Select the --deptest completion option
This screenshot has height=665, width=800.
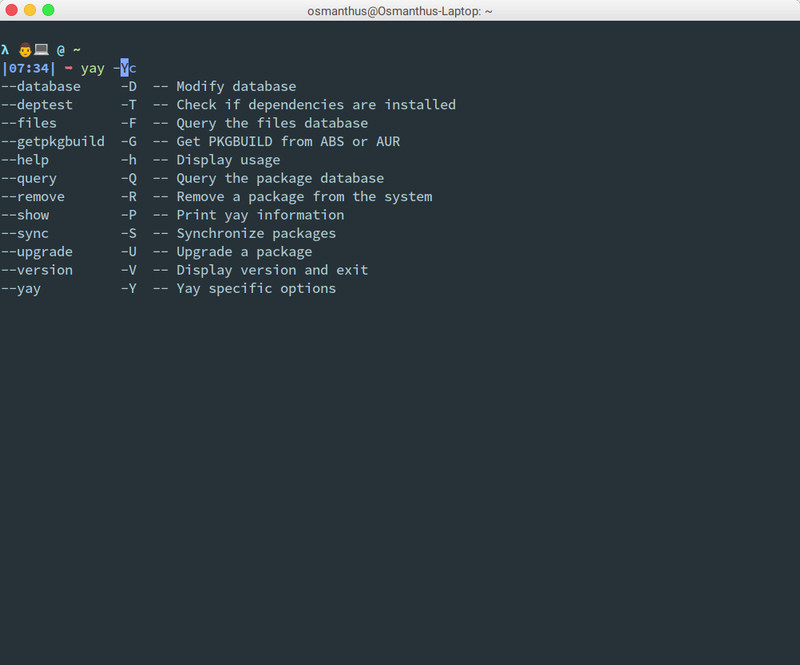click(37, 105)
